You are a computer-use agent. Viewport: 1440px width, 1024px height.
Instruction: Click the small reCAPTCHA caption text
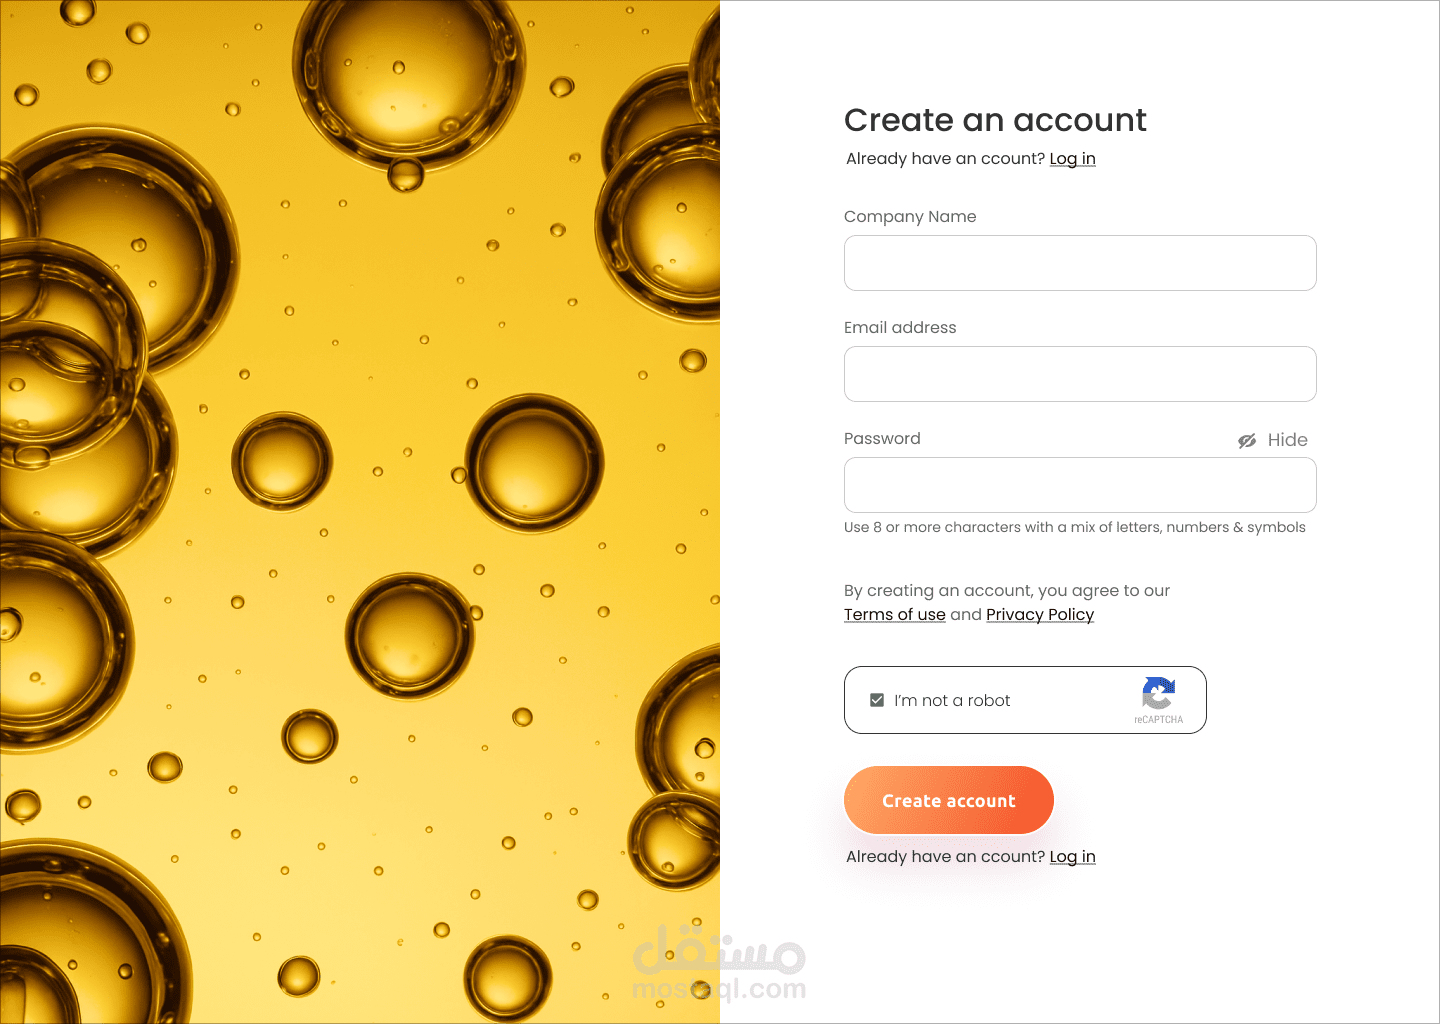pos(1158,720)
